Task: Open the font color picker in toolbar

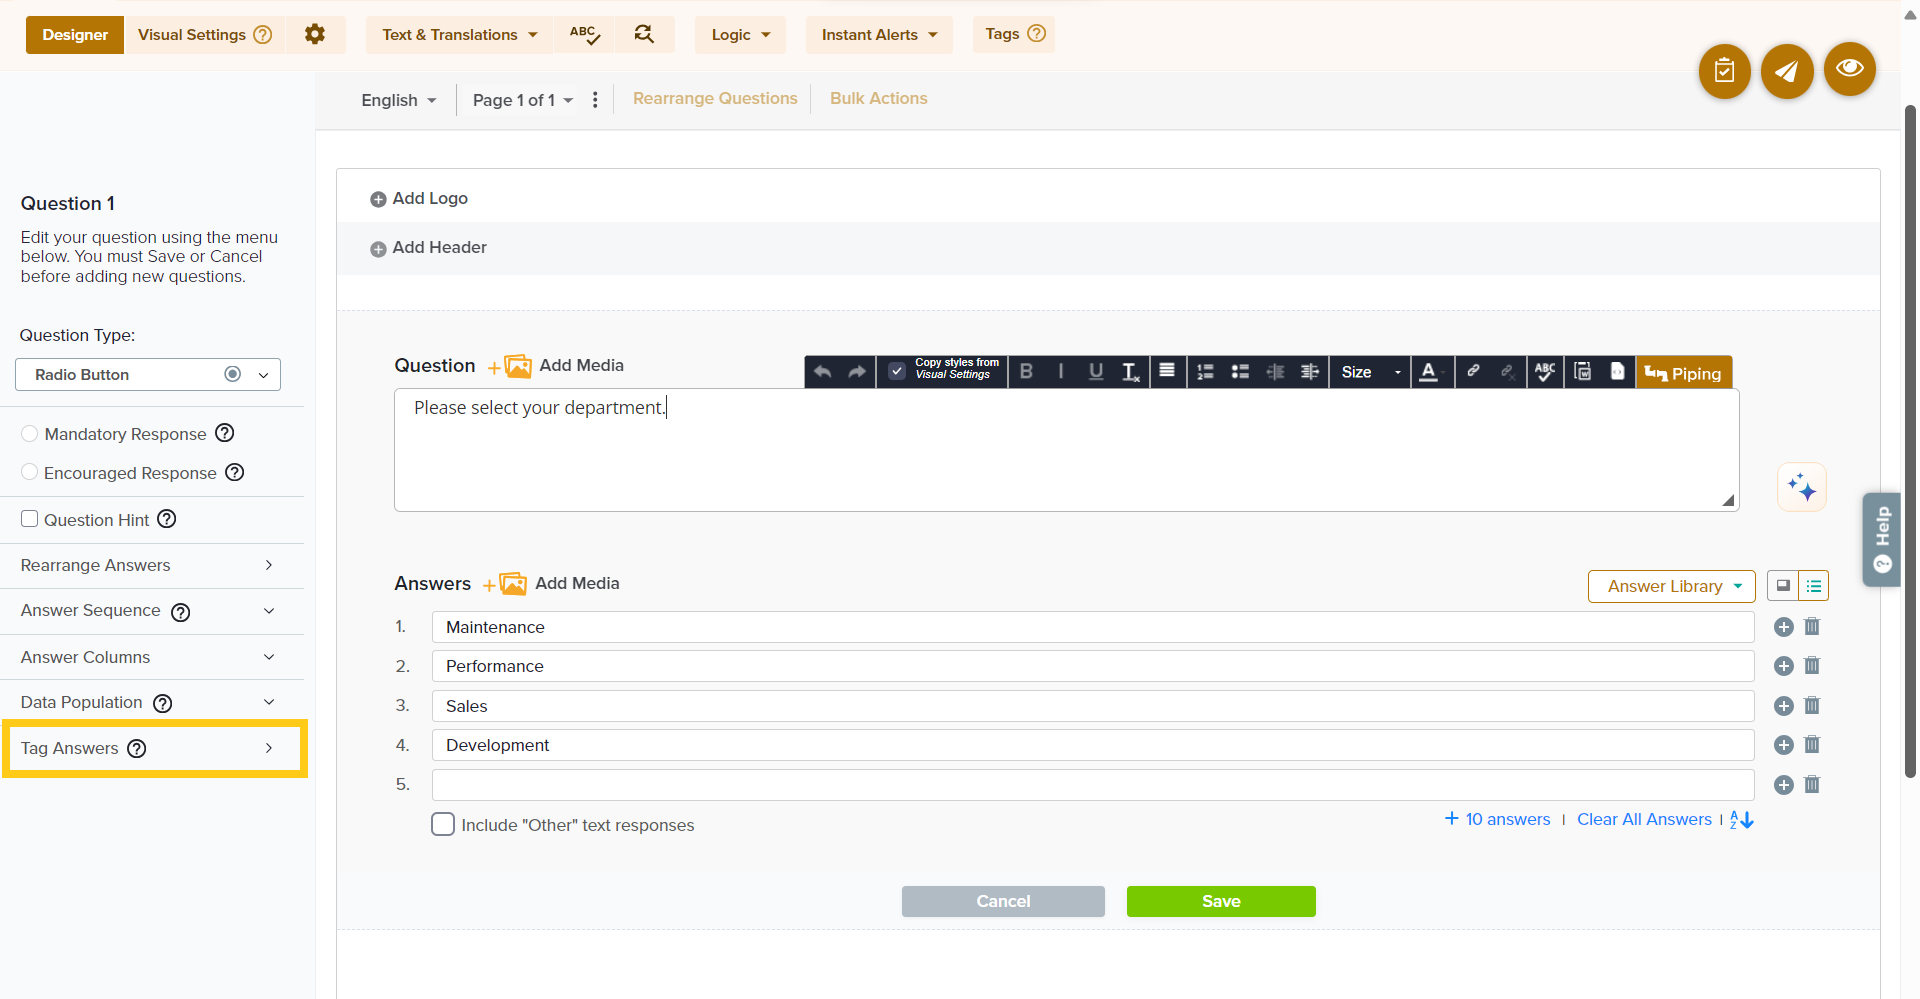Action: [1429, 372]
